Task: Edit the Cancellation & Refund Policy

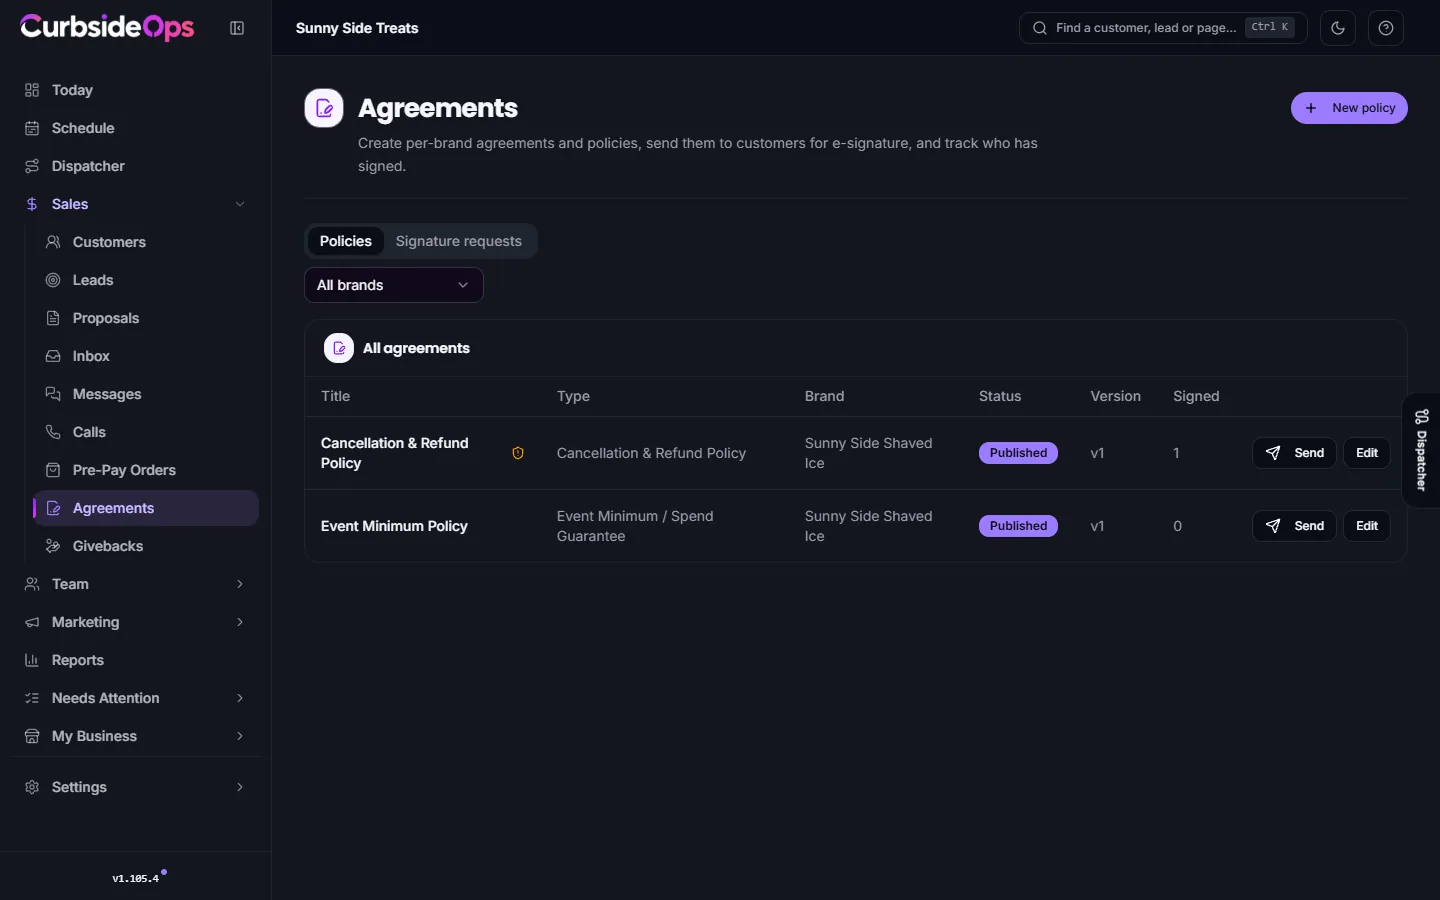Action: click(x=1367, y=453)
